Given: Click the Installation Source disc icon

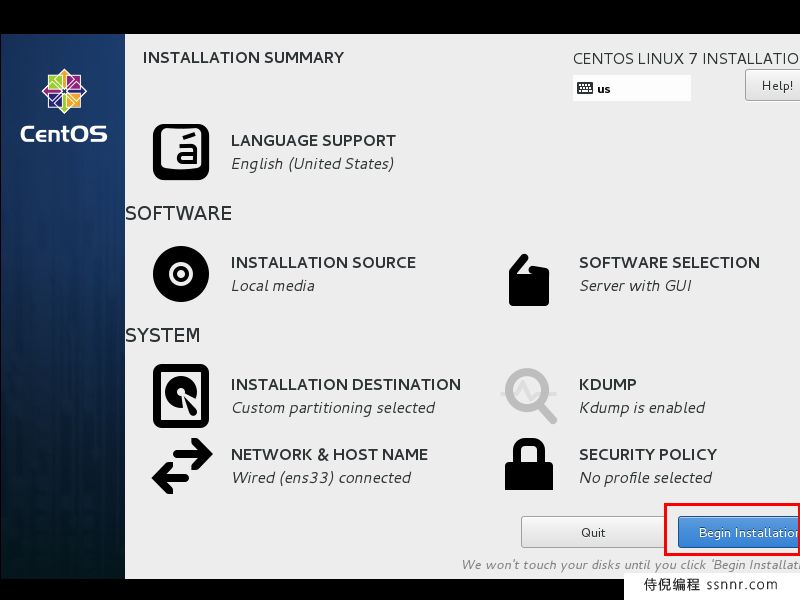Looking at the screenshot, I should pyautogui.click(x=181, y=274).
